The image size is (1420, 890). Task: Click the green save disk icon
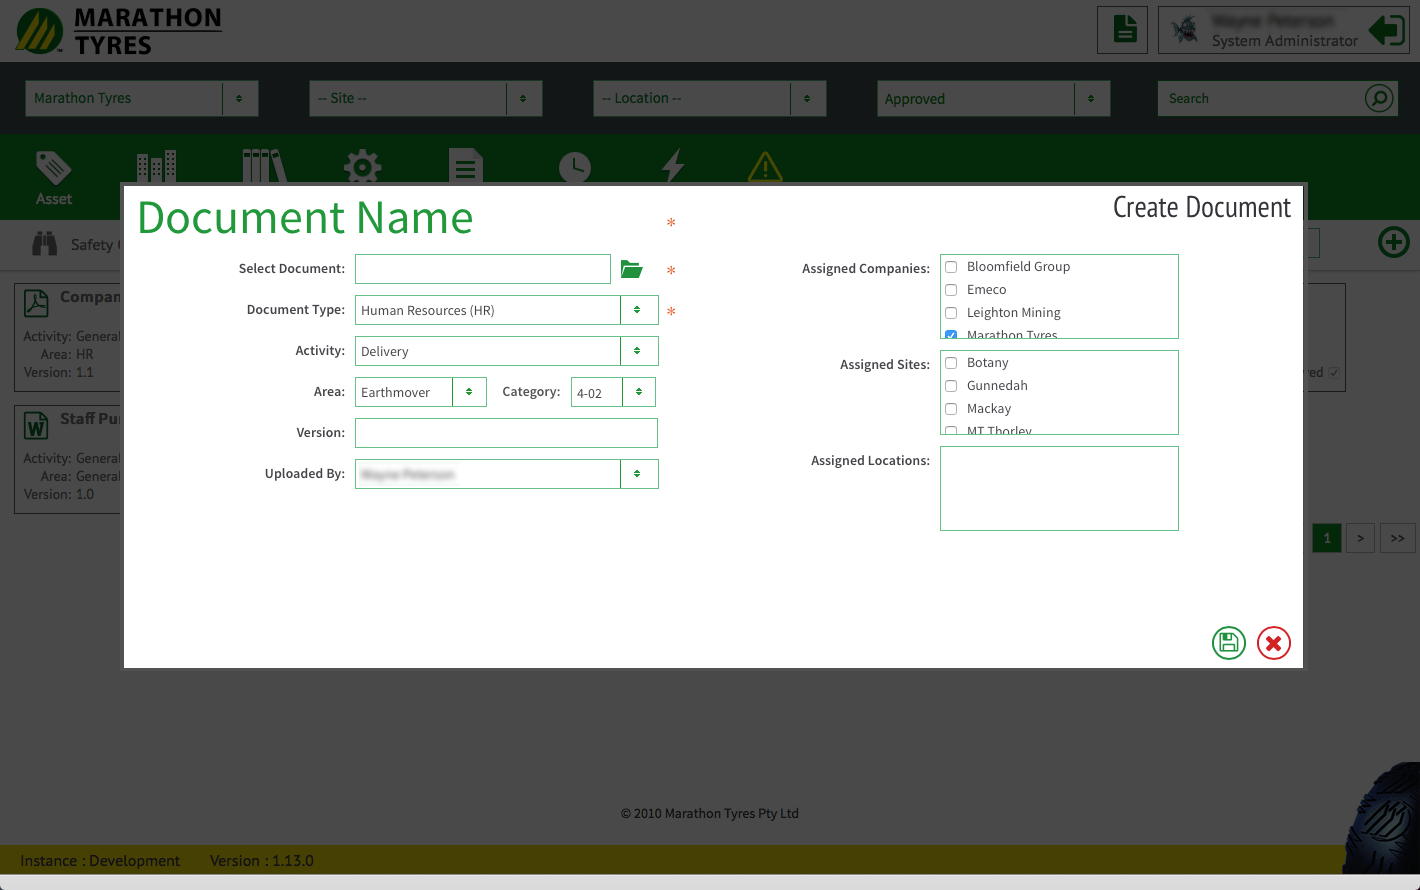(1228, 643)
